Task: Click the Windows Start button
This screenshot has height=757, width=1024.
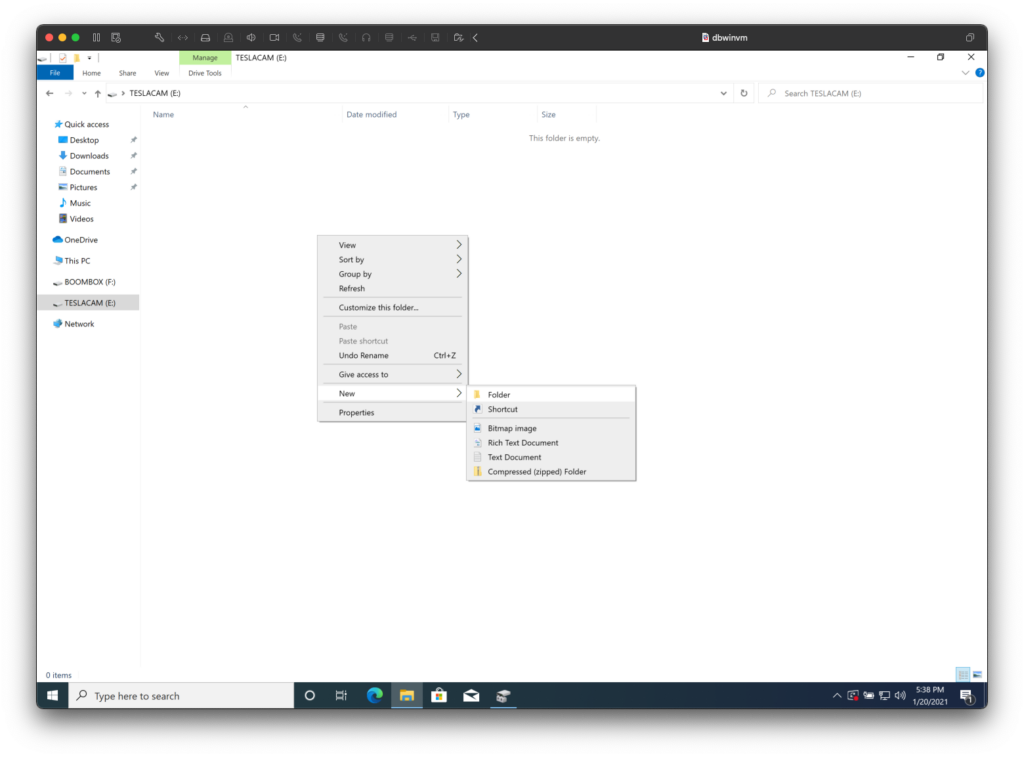Action: 51,695
